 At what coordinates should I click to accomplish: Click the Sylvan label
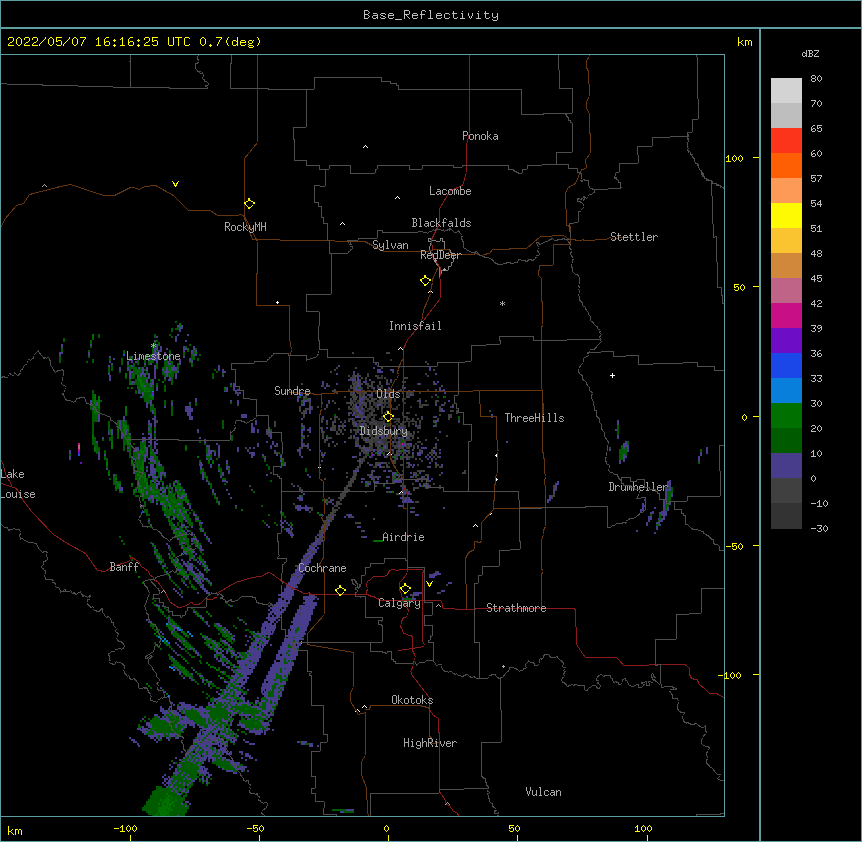[x=390, y=245]
